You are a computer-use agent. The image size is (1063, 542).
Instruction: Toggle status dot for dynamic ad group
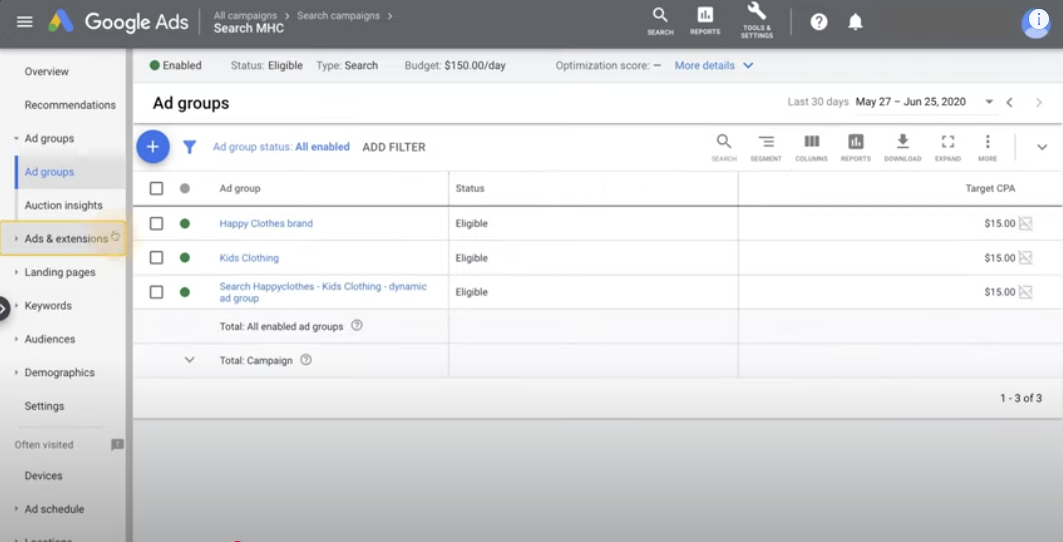[184, 292]
